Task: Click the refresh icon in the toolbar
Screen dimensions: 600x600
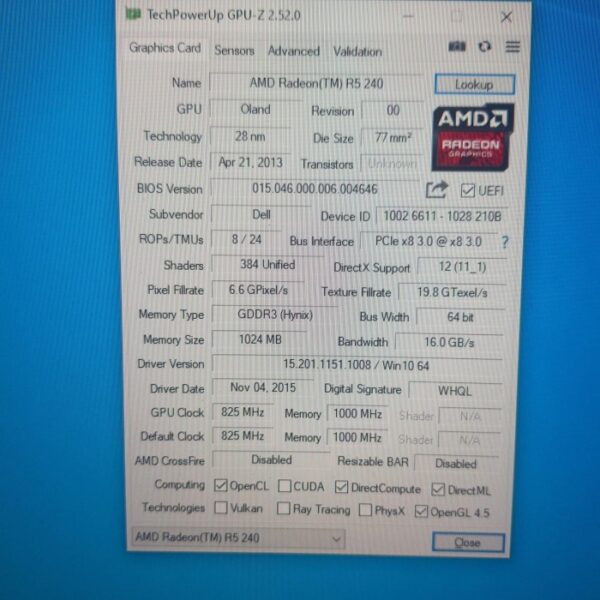Action: click(485, 47)
